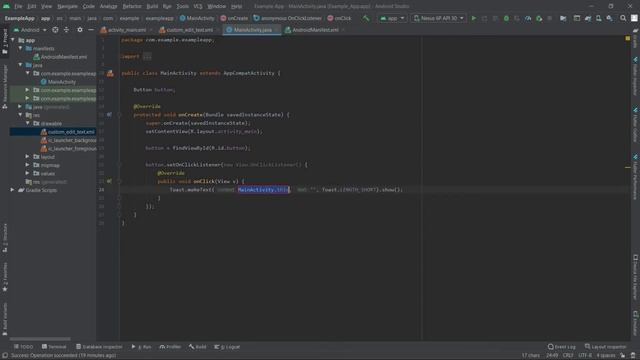Open Project panel settings gear icon
The width and height of the screenshot is (640, 360).
point(80,30)
